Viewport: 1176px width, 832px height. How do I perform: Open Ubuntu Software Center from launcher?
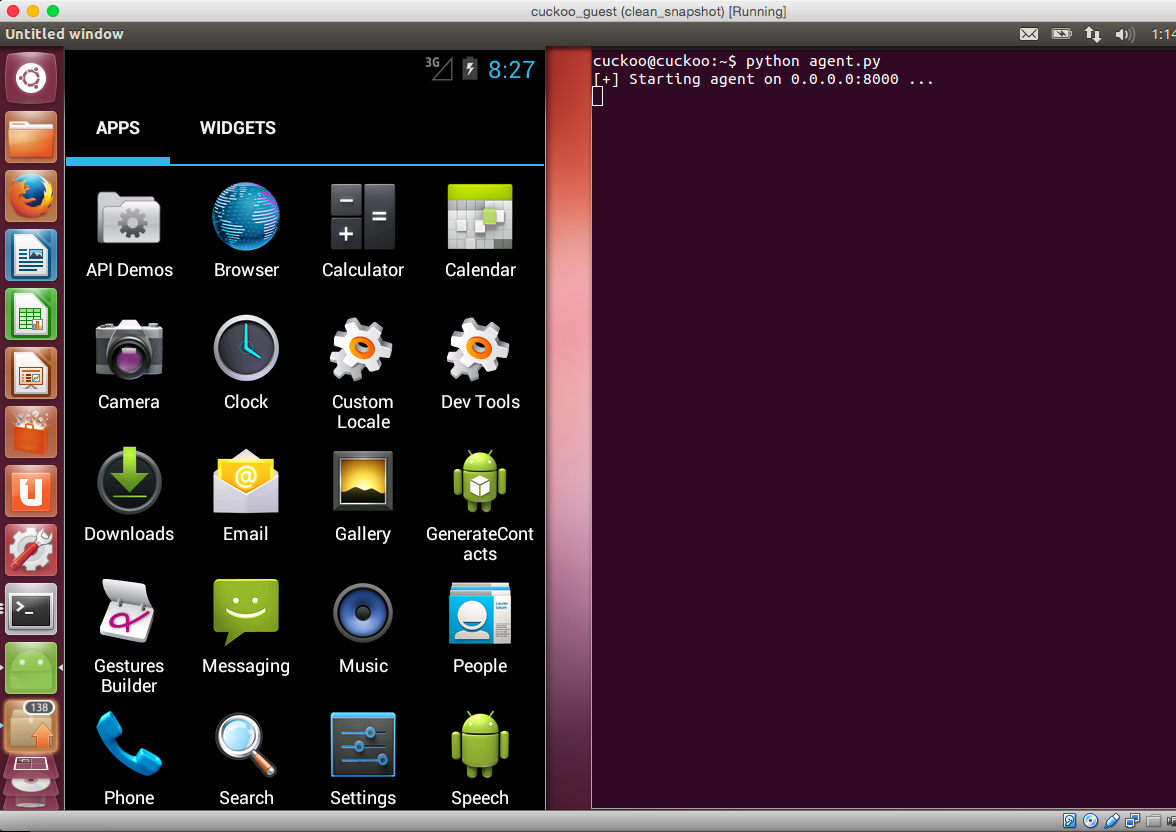[x=31, y=432]
